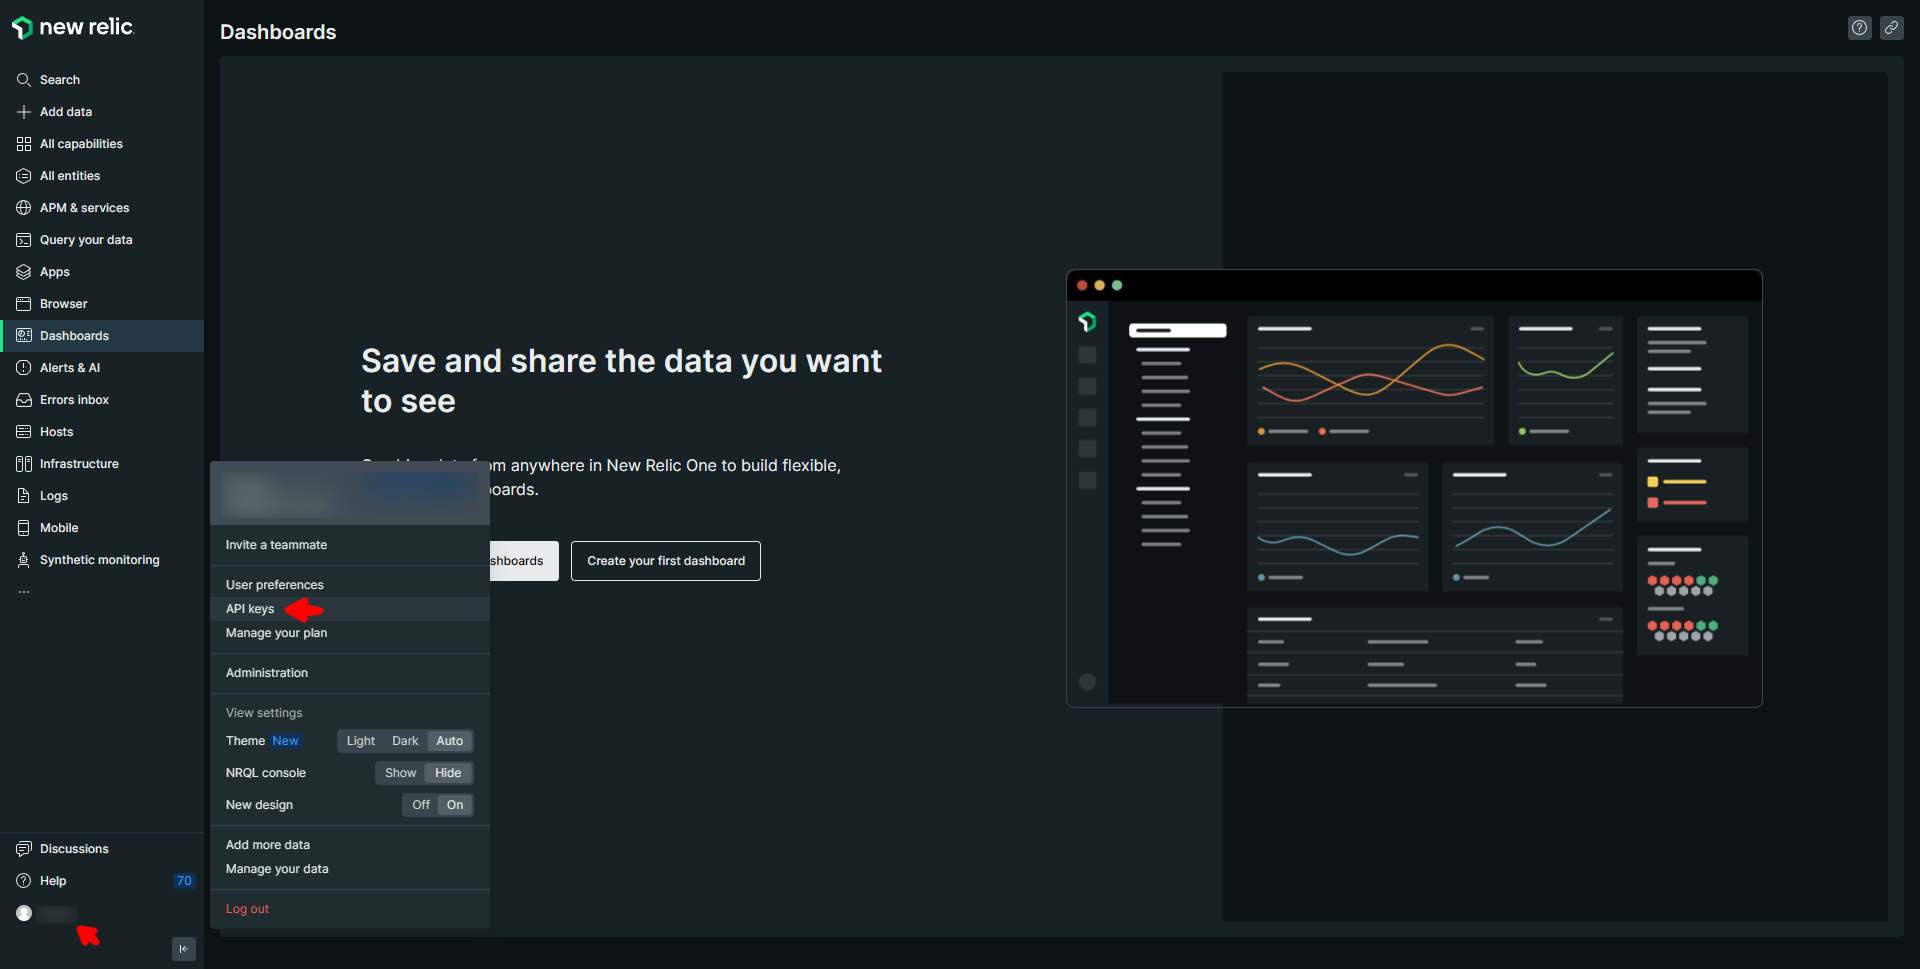Hide the NRQL console
Viewport: 1920px width, 969px height.
(x=448, y=773)
